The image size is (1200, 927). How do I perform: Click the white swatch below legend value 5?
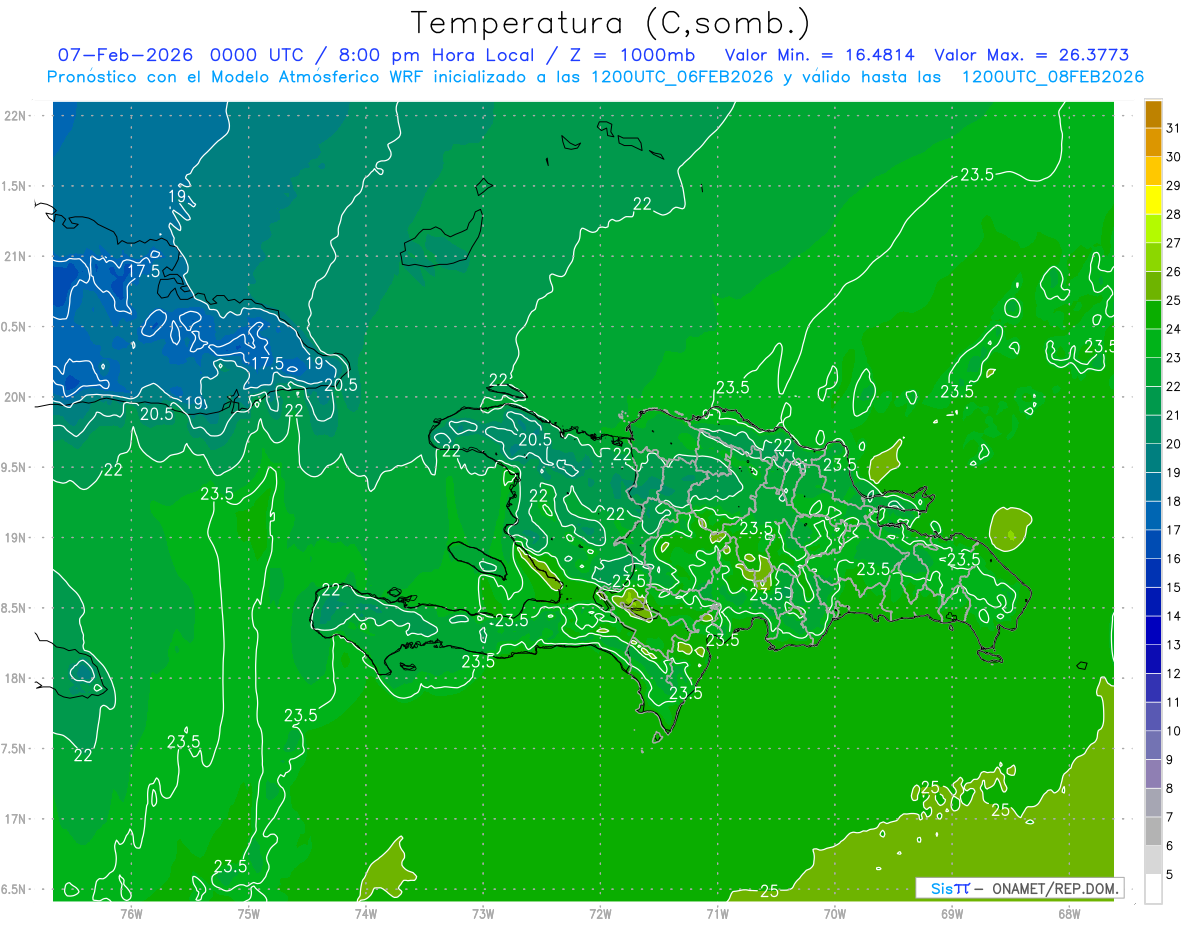[1153, 889]
